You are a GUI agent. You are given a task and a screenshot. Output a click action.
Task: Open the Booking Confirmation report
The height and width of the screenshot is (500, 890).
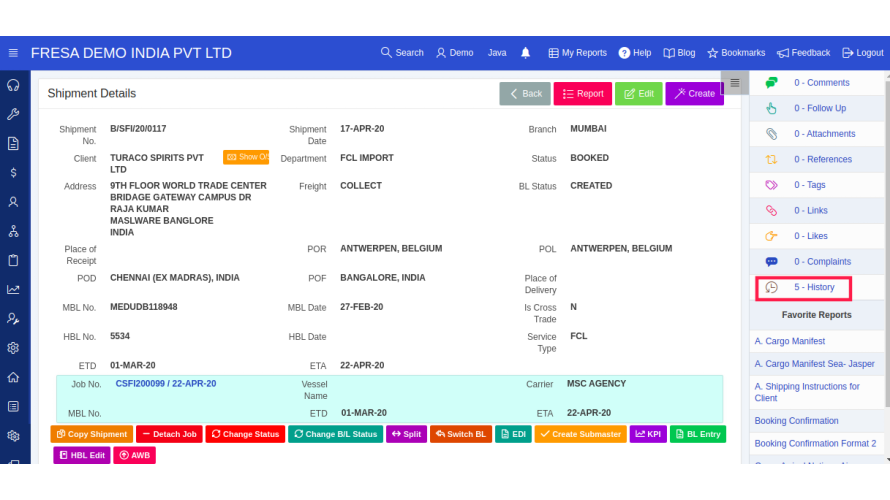coord(796,421)
